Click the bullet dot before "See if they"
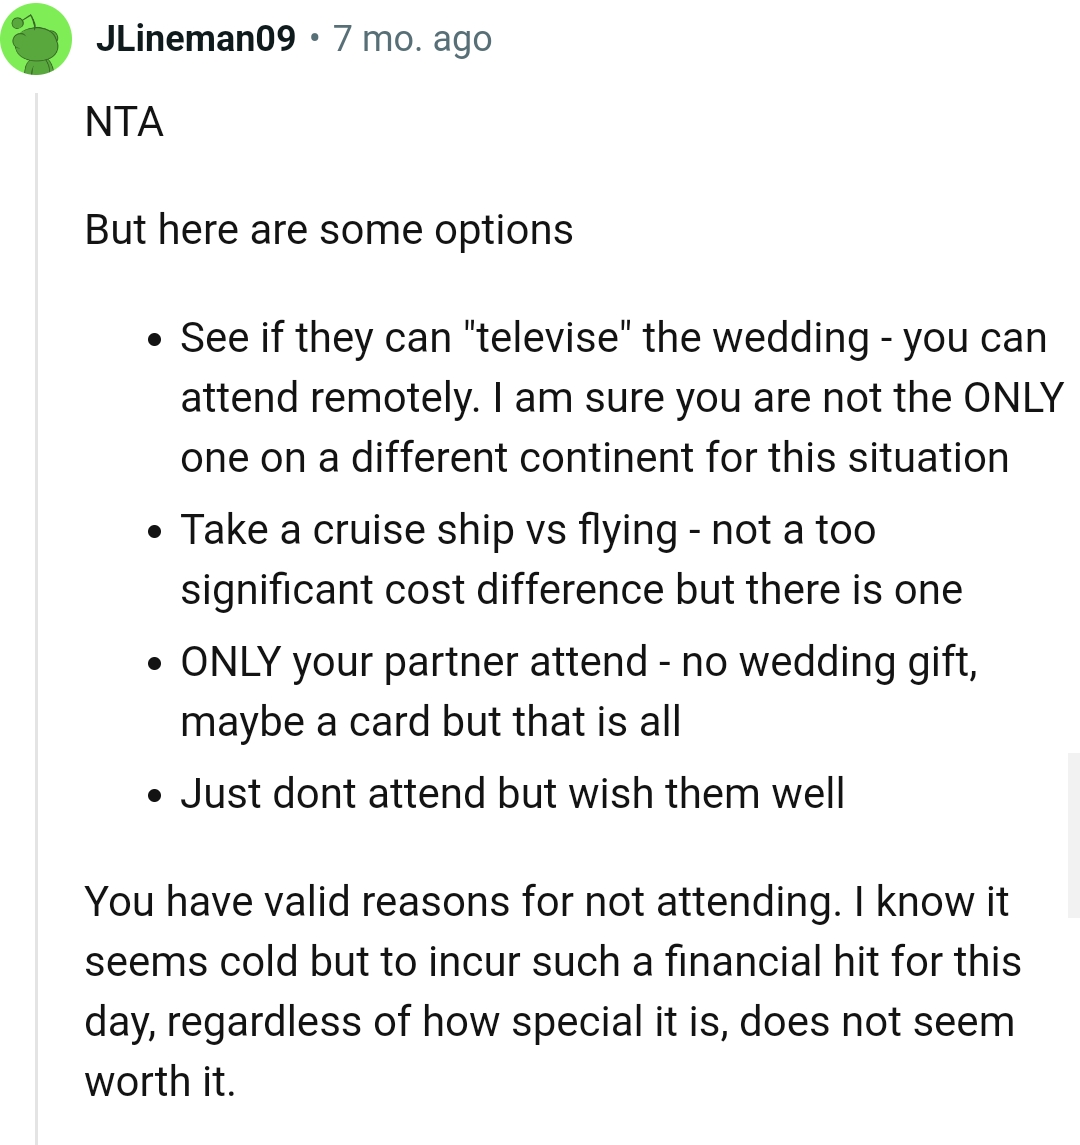 pyautogui.click(x=154, y=340)
